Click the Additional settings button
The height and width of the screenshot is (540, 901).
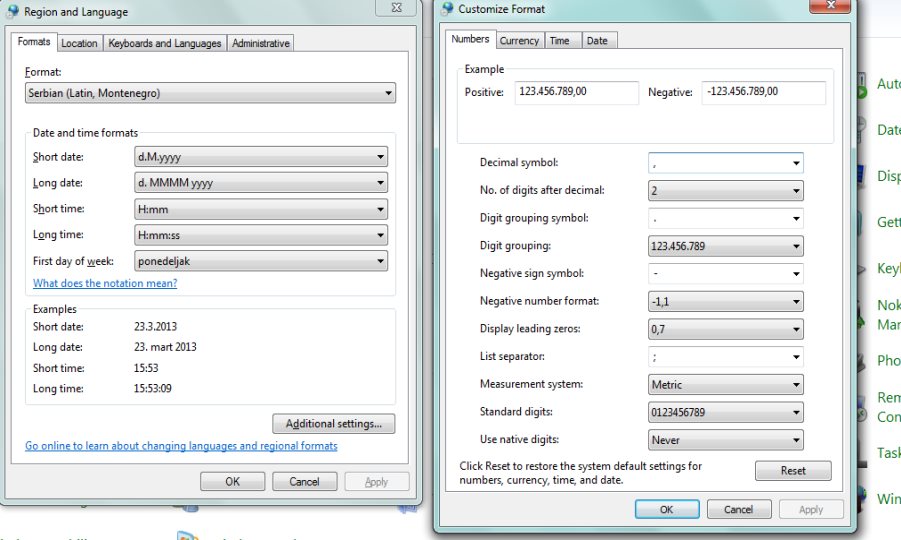[x=334, y=424]
